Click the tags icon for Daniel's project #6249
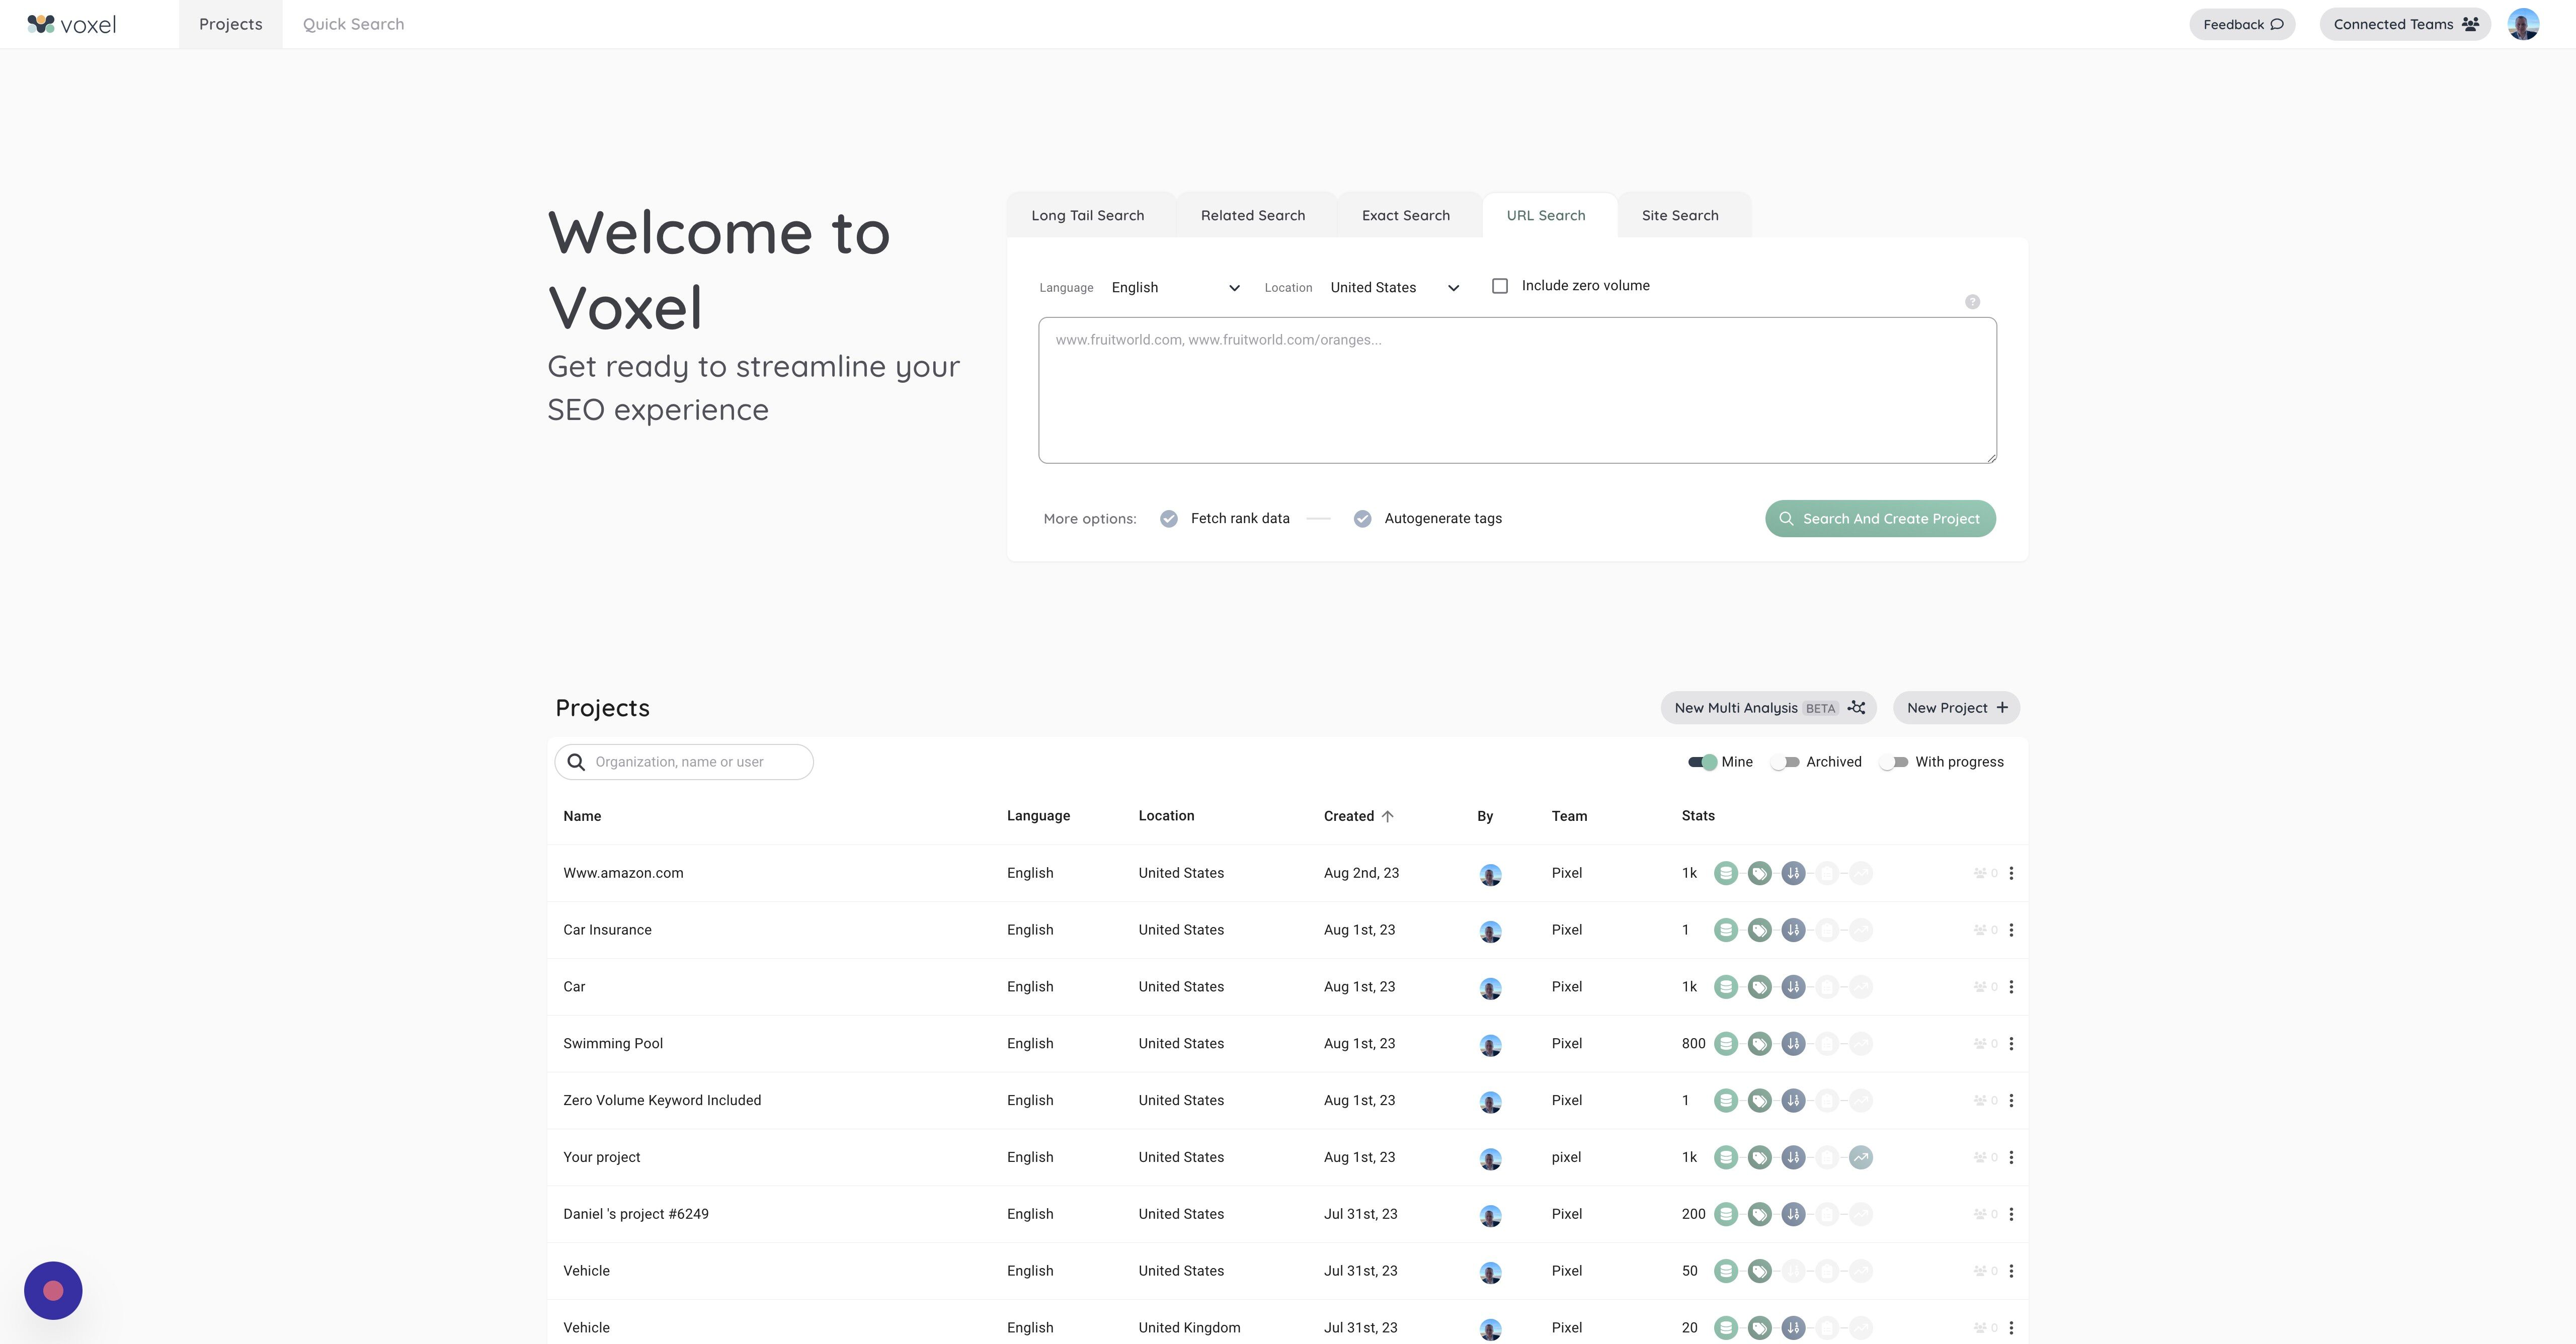The height and width of the screenshot is (1344, 2576). point(1759,1214)
